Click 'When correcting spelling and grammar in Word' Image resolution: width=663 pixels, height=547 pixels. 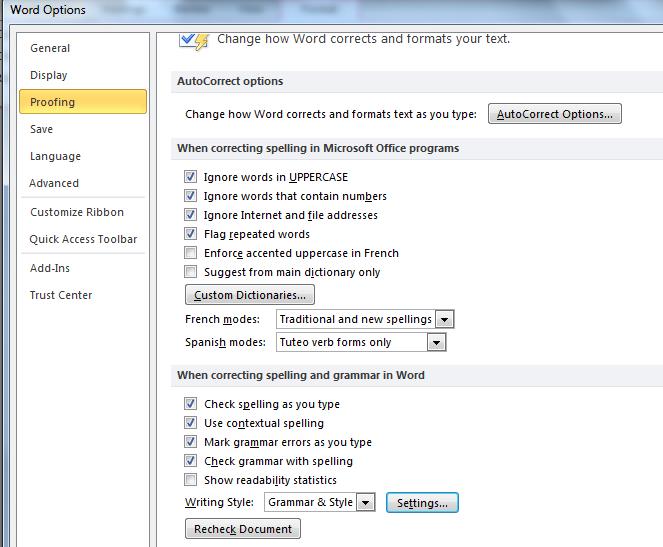pos(301,375)
